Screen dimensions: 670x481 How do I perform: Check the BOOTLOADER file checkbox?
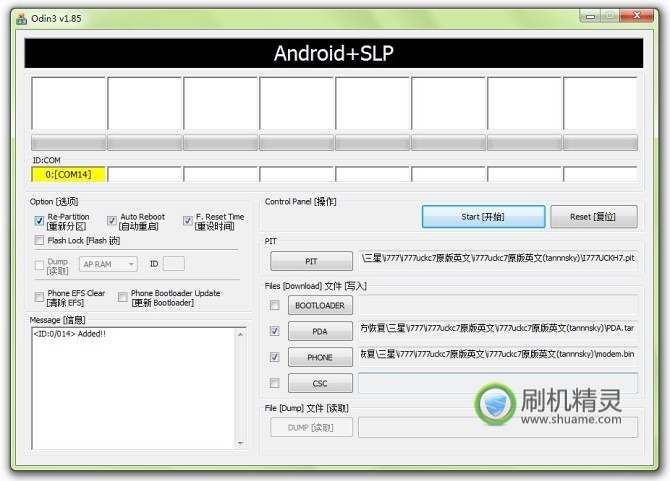coord(274,305)
